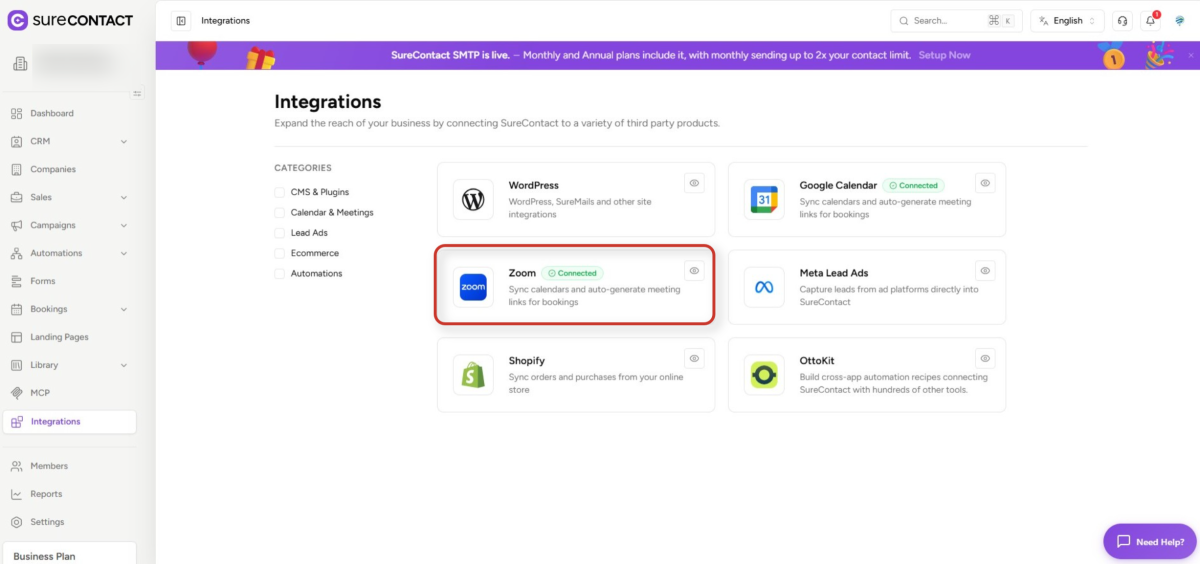Click the Setup Now link in banner
This screenshot has height=564, width=1200.
[x=944, y=55]
